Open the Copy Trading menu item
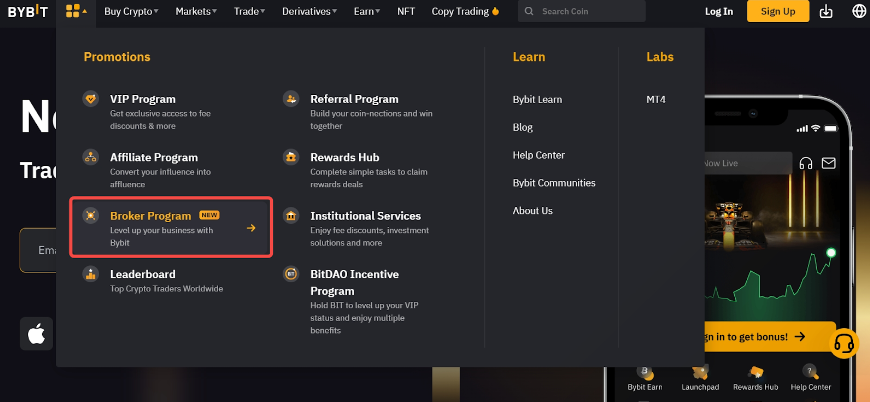This screenshot has width=870, height=402. 464,12
